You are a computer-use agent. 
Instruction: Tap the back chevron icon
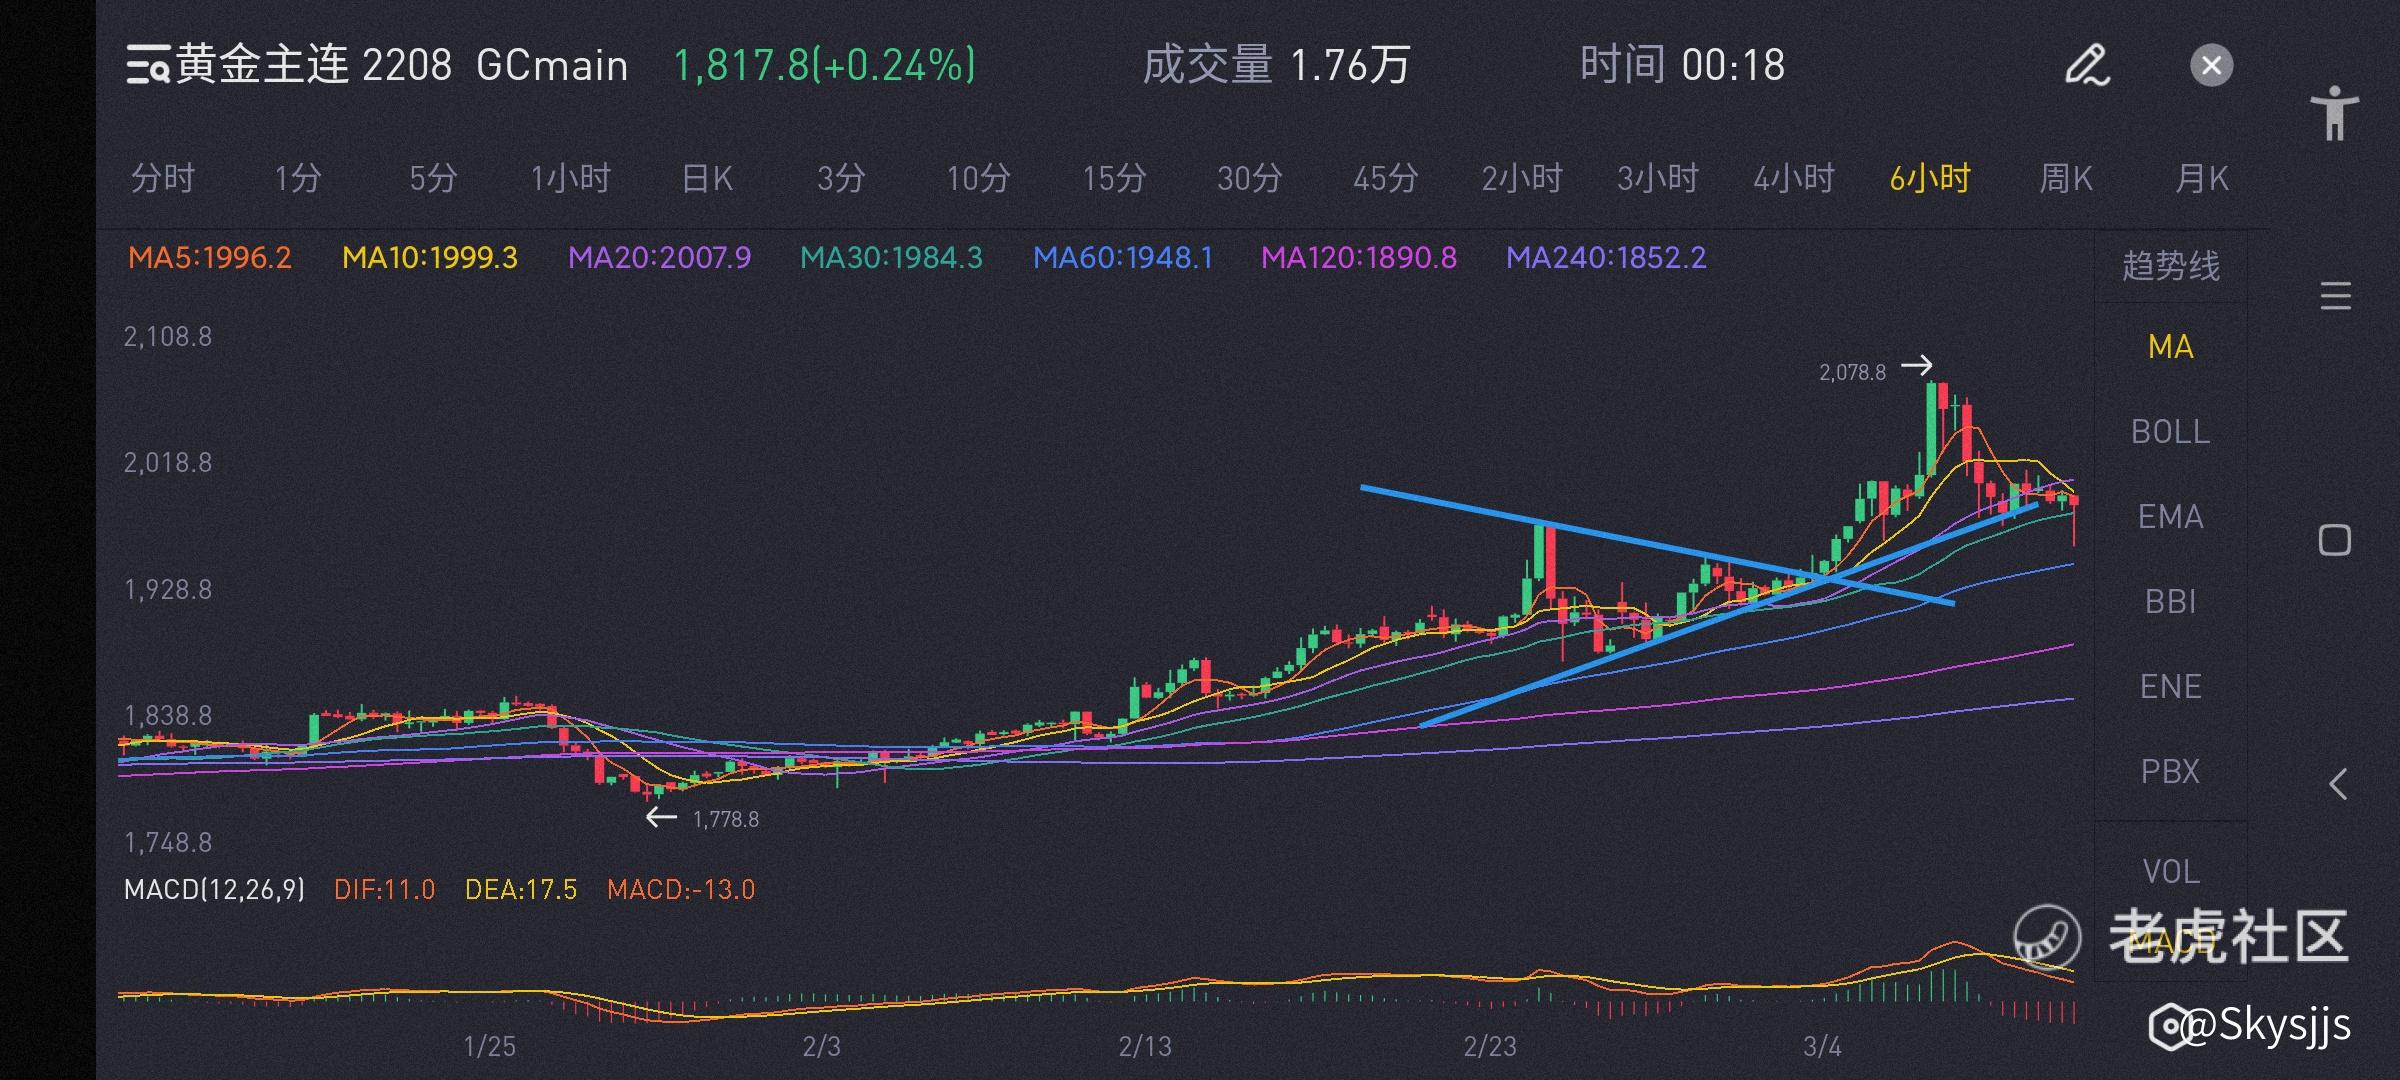(2337, 784)
